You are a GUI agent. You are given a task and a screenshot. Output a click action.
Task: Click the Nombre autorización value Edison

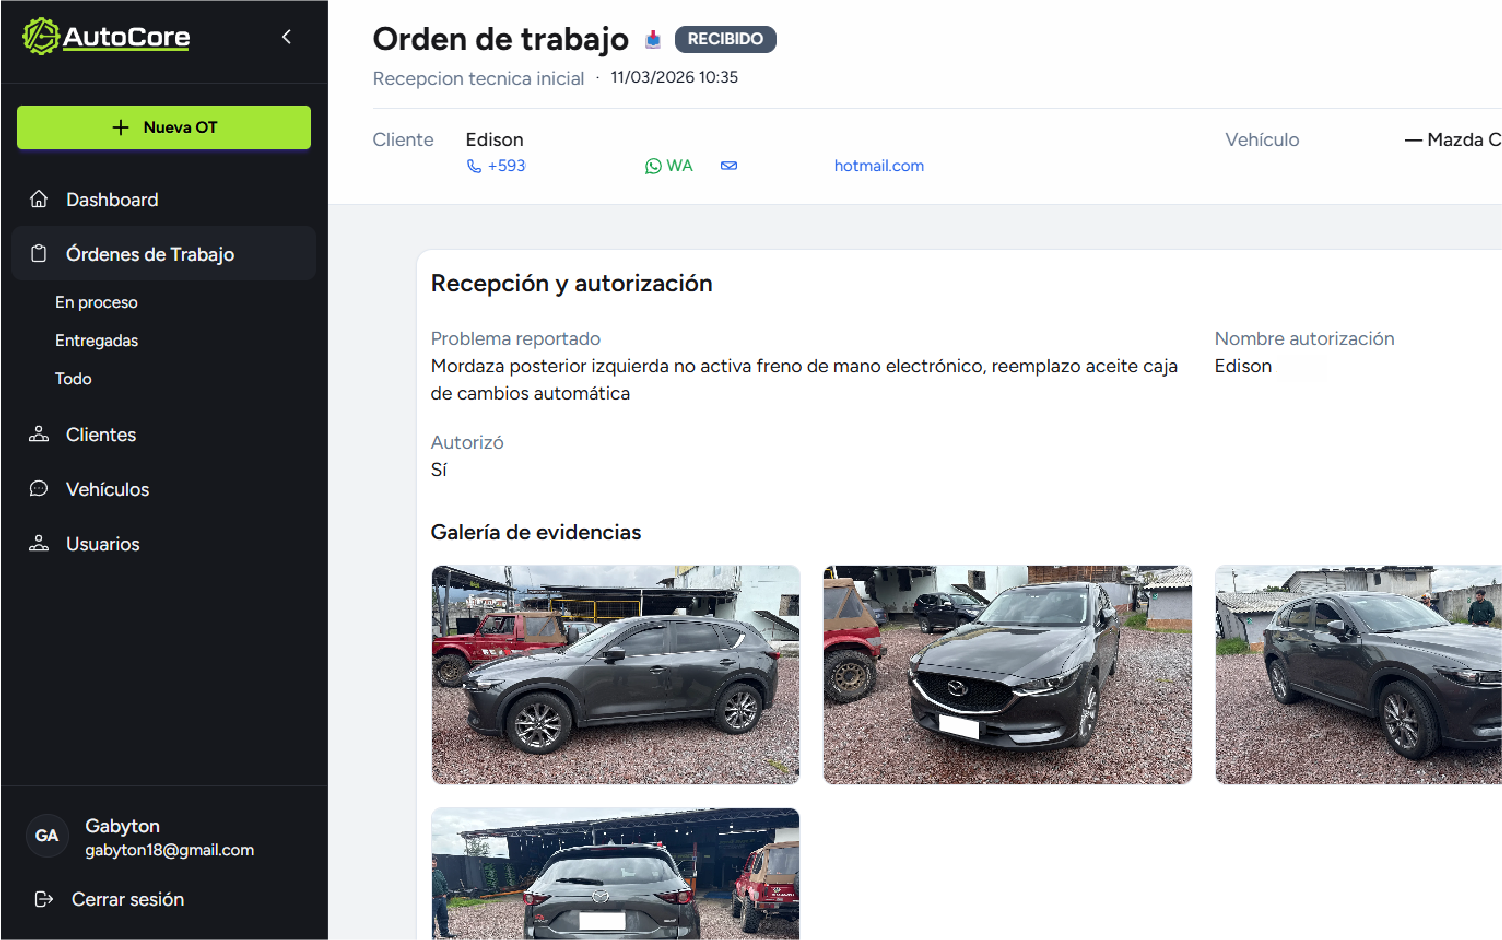pos(1243,366)
